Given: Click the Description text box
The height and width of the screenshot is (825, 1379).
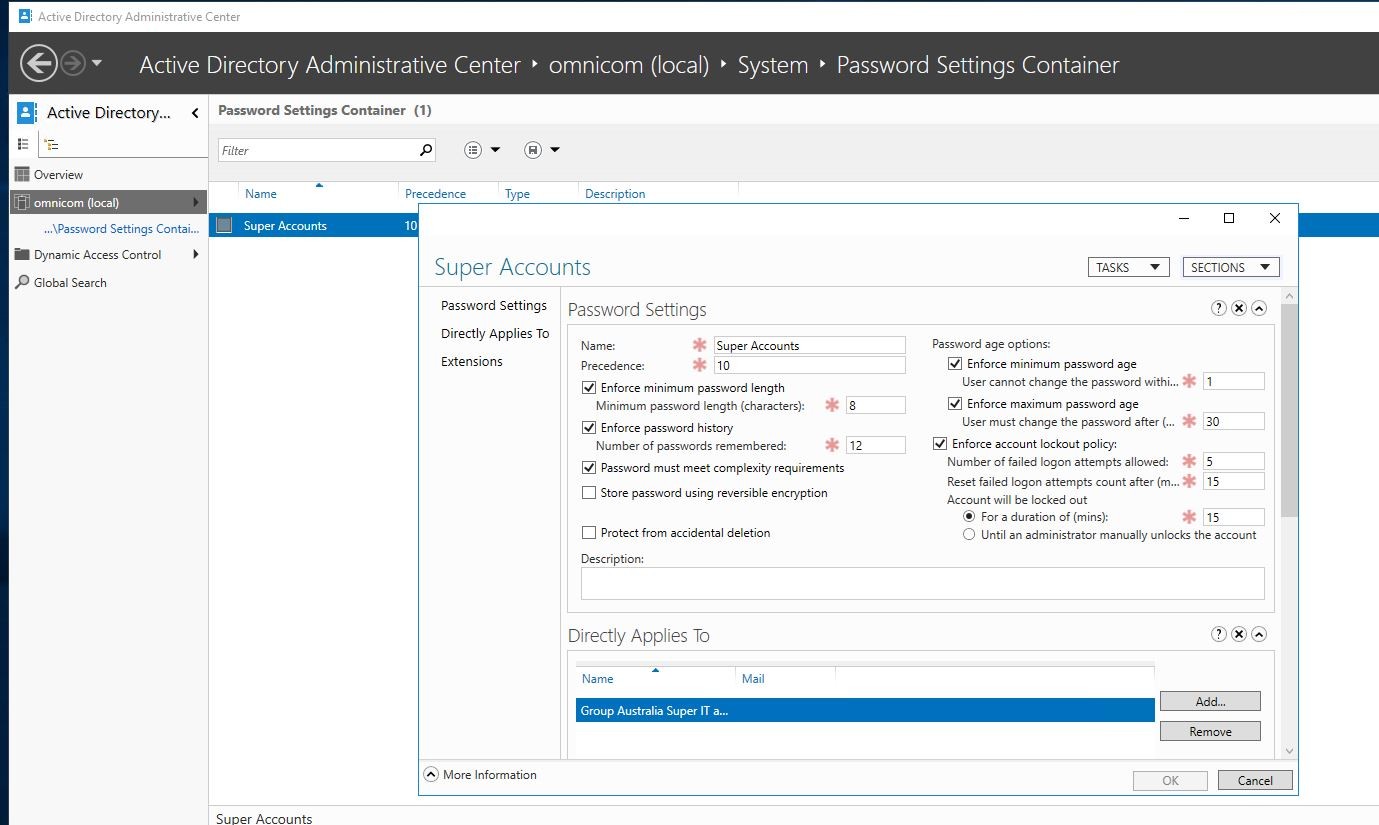Looking at the screenshot, I should (922, 583).
